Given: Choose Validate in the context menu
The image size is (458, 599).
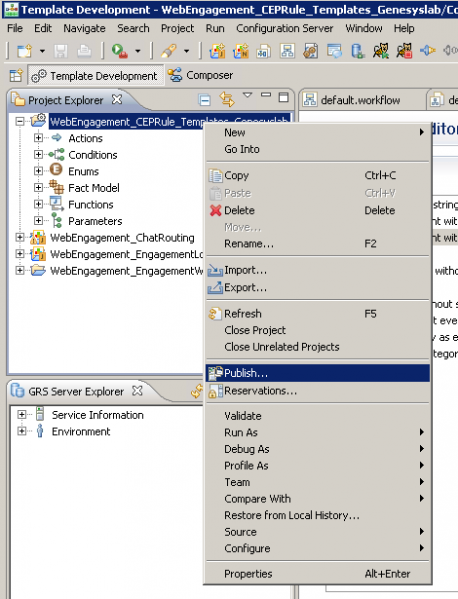Looking at the screenshot, I should 318,416.
